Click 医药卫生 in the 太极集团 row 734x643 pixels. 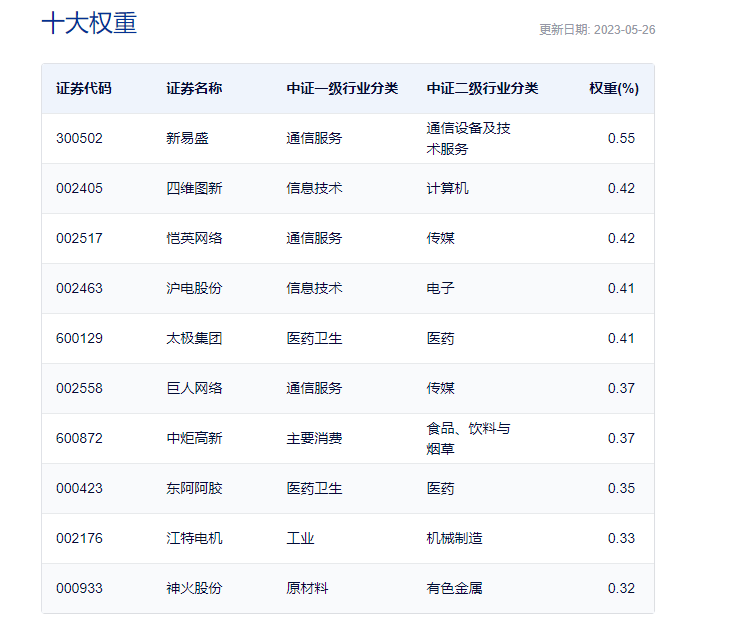tap(314, 338)
